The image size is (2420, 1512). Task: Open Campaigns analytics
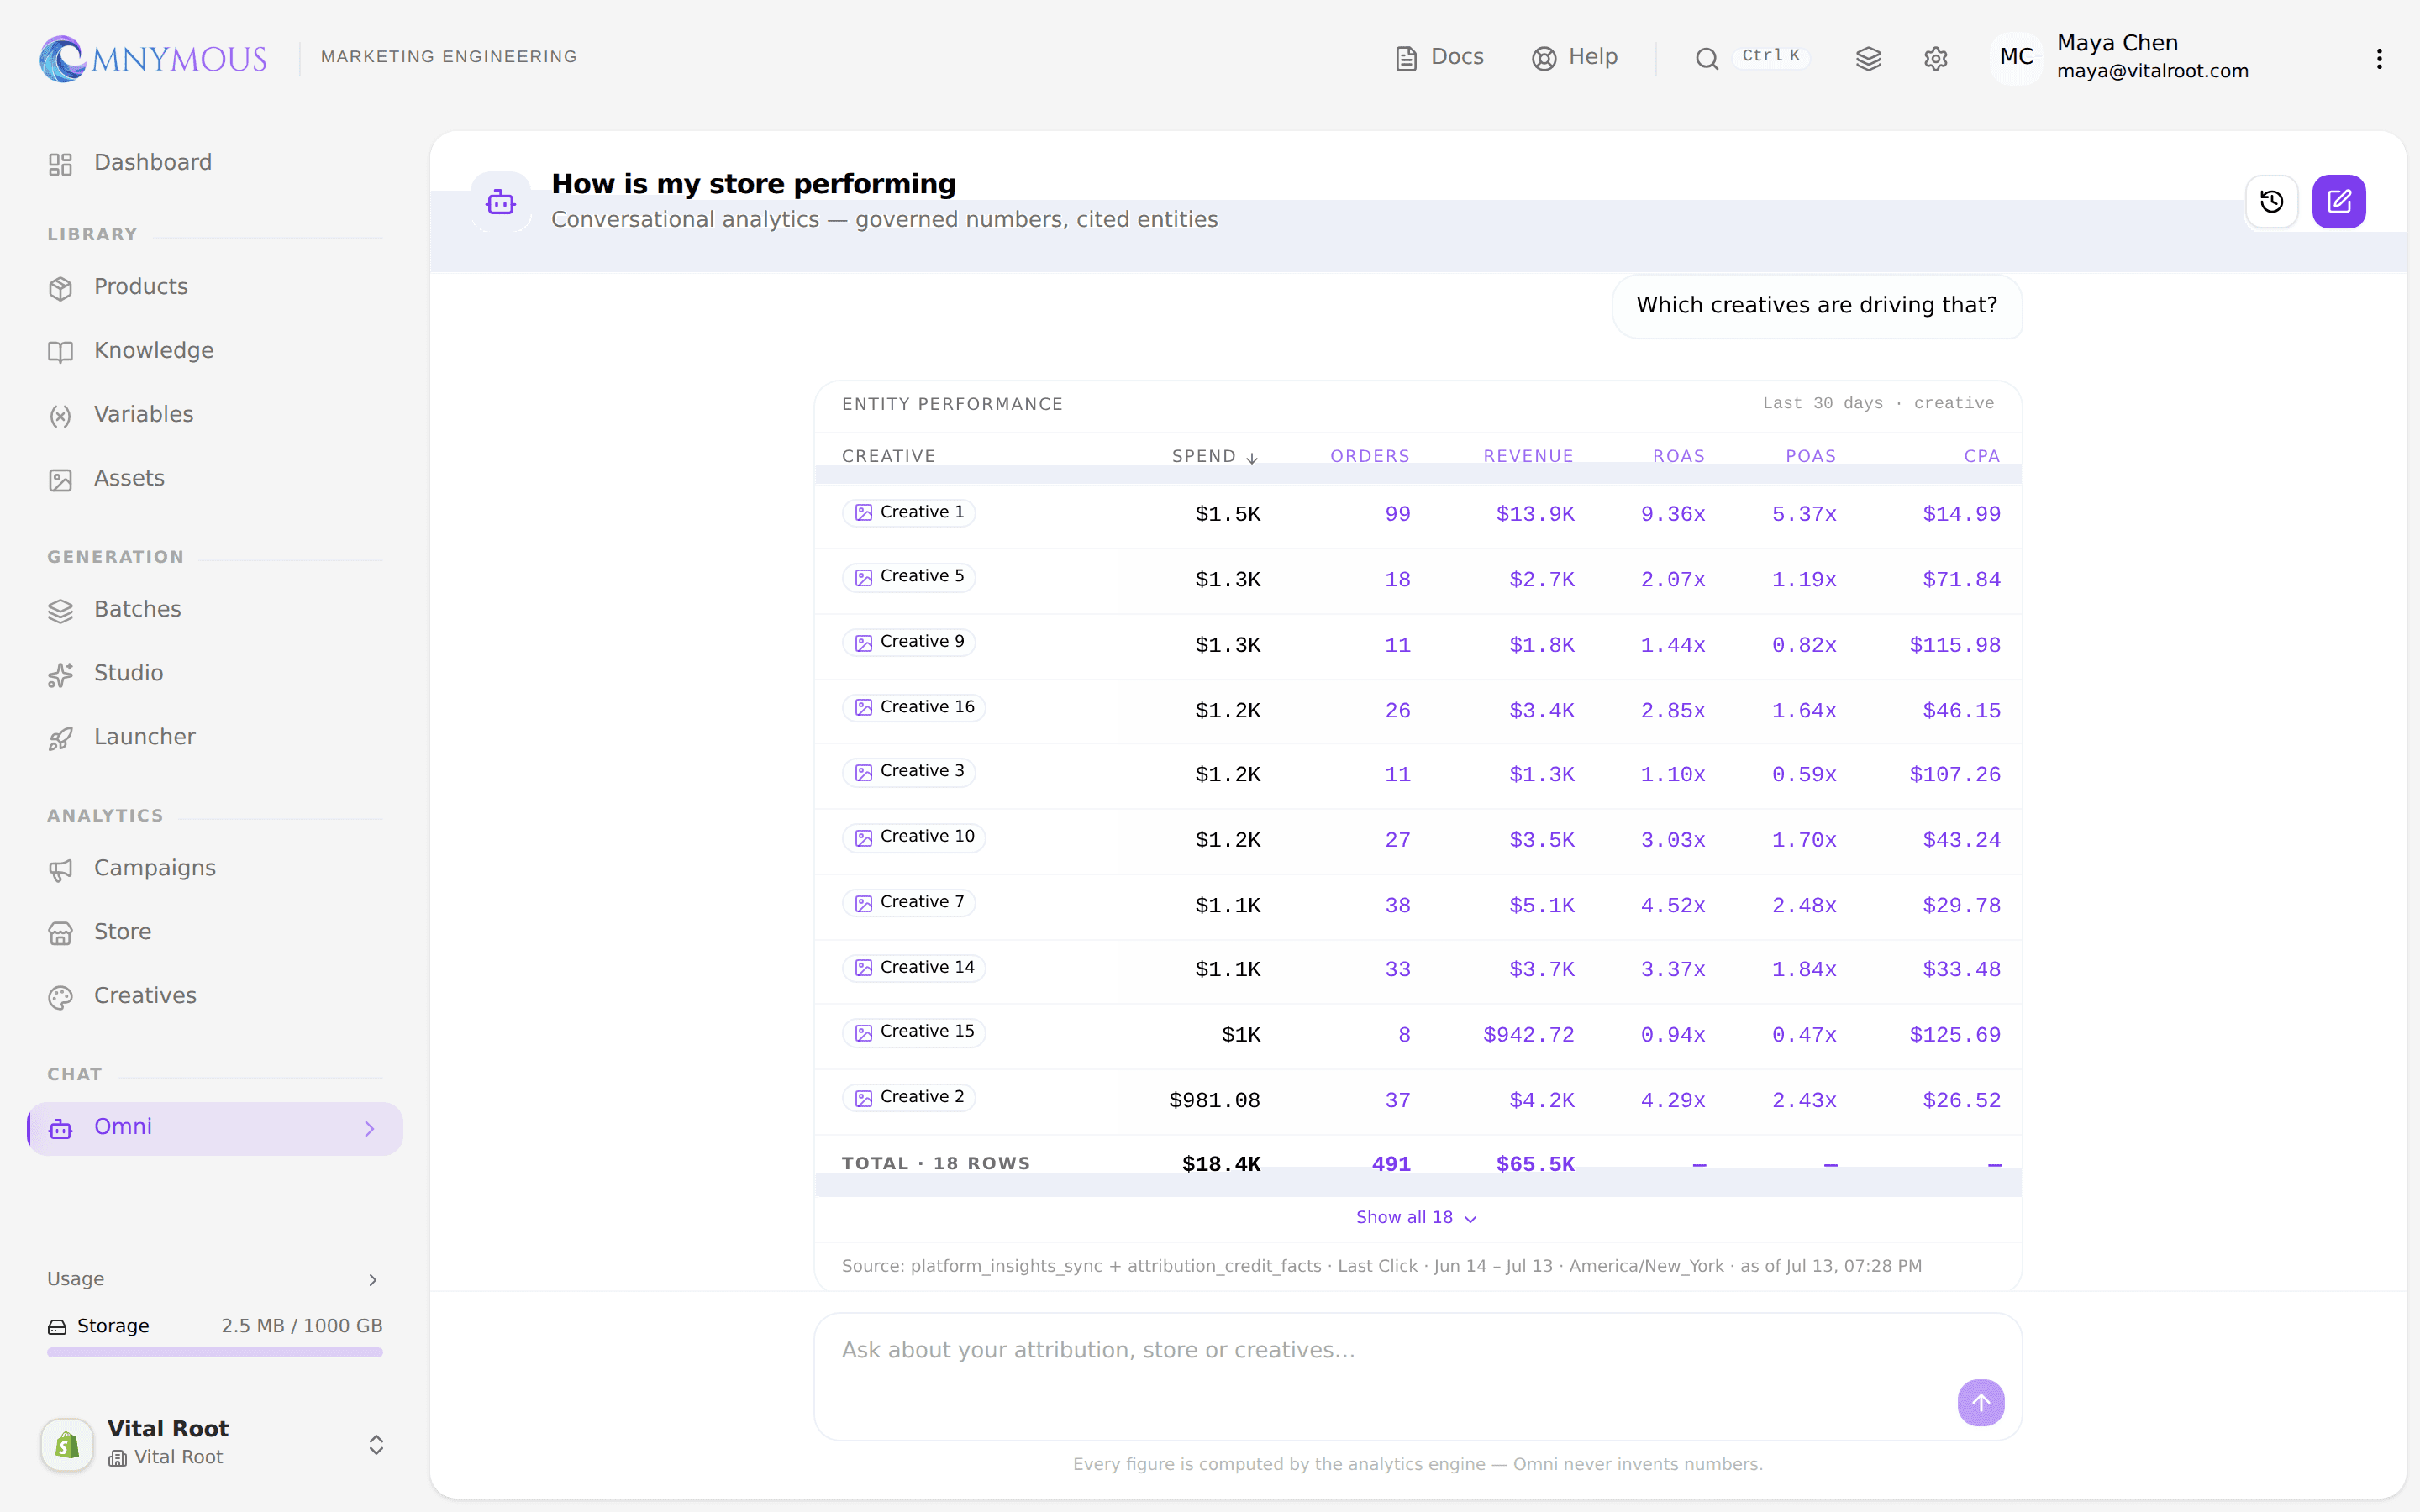(215, 869)
